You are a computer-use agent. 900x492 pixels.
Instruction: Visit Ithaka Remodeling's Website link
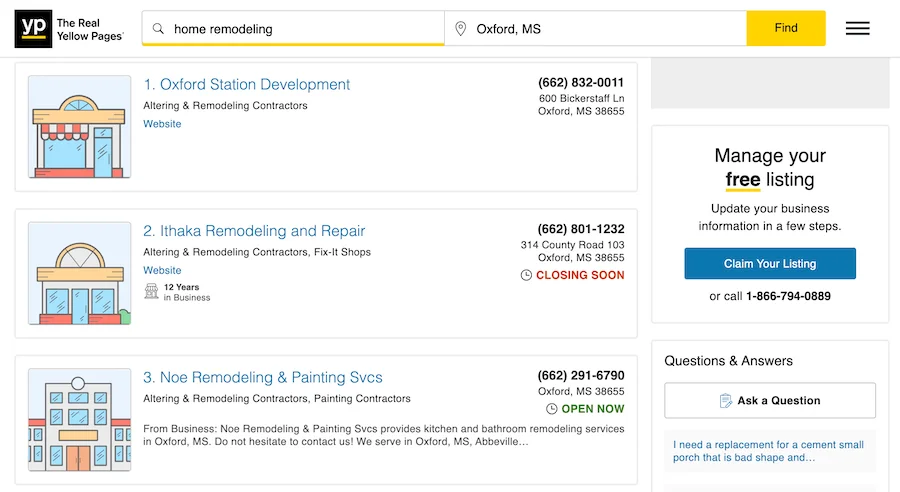click(x=162, y=270)
